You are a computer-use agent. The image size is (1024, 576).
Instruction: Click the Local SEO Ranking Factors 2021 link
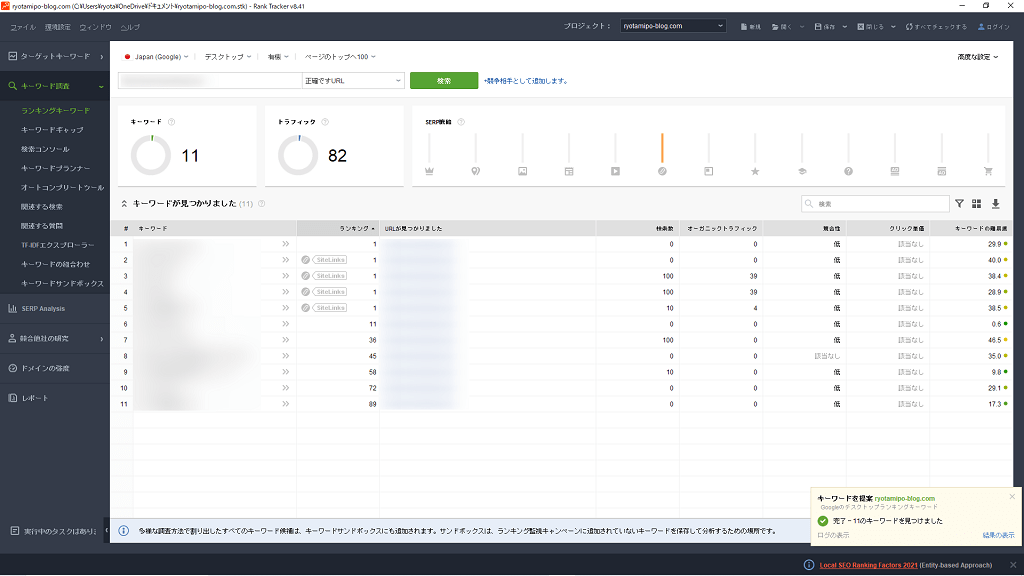pos(867,565)
